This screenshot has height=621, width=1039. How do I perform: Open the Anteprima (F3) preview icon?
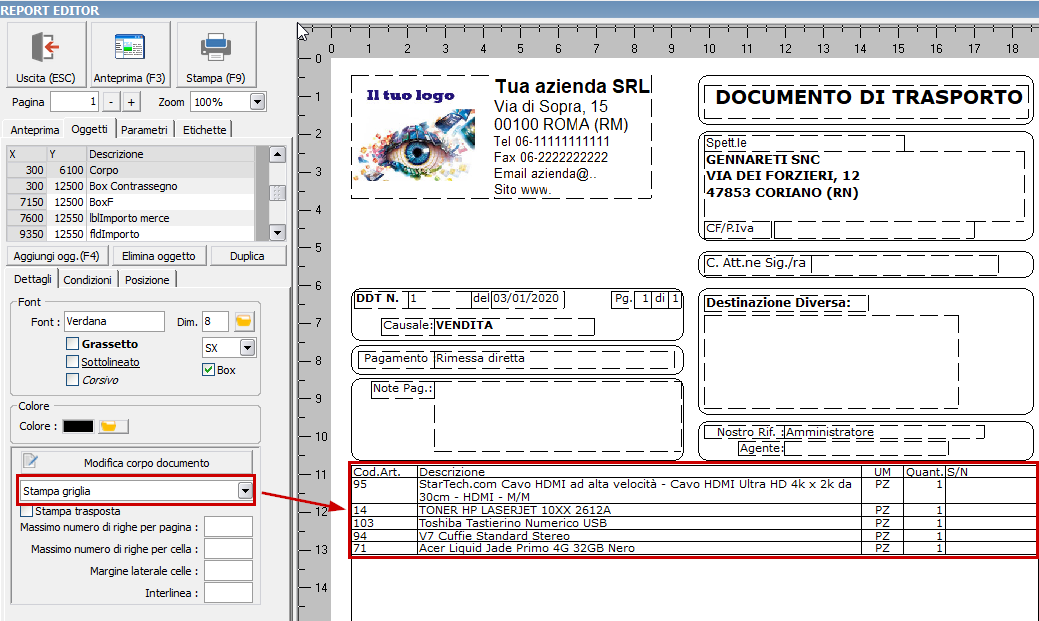pyautogui.click(x=129, y=48)
